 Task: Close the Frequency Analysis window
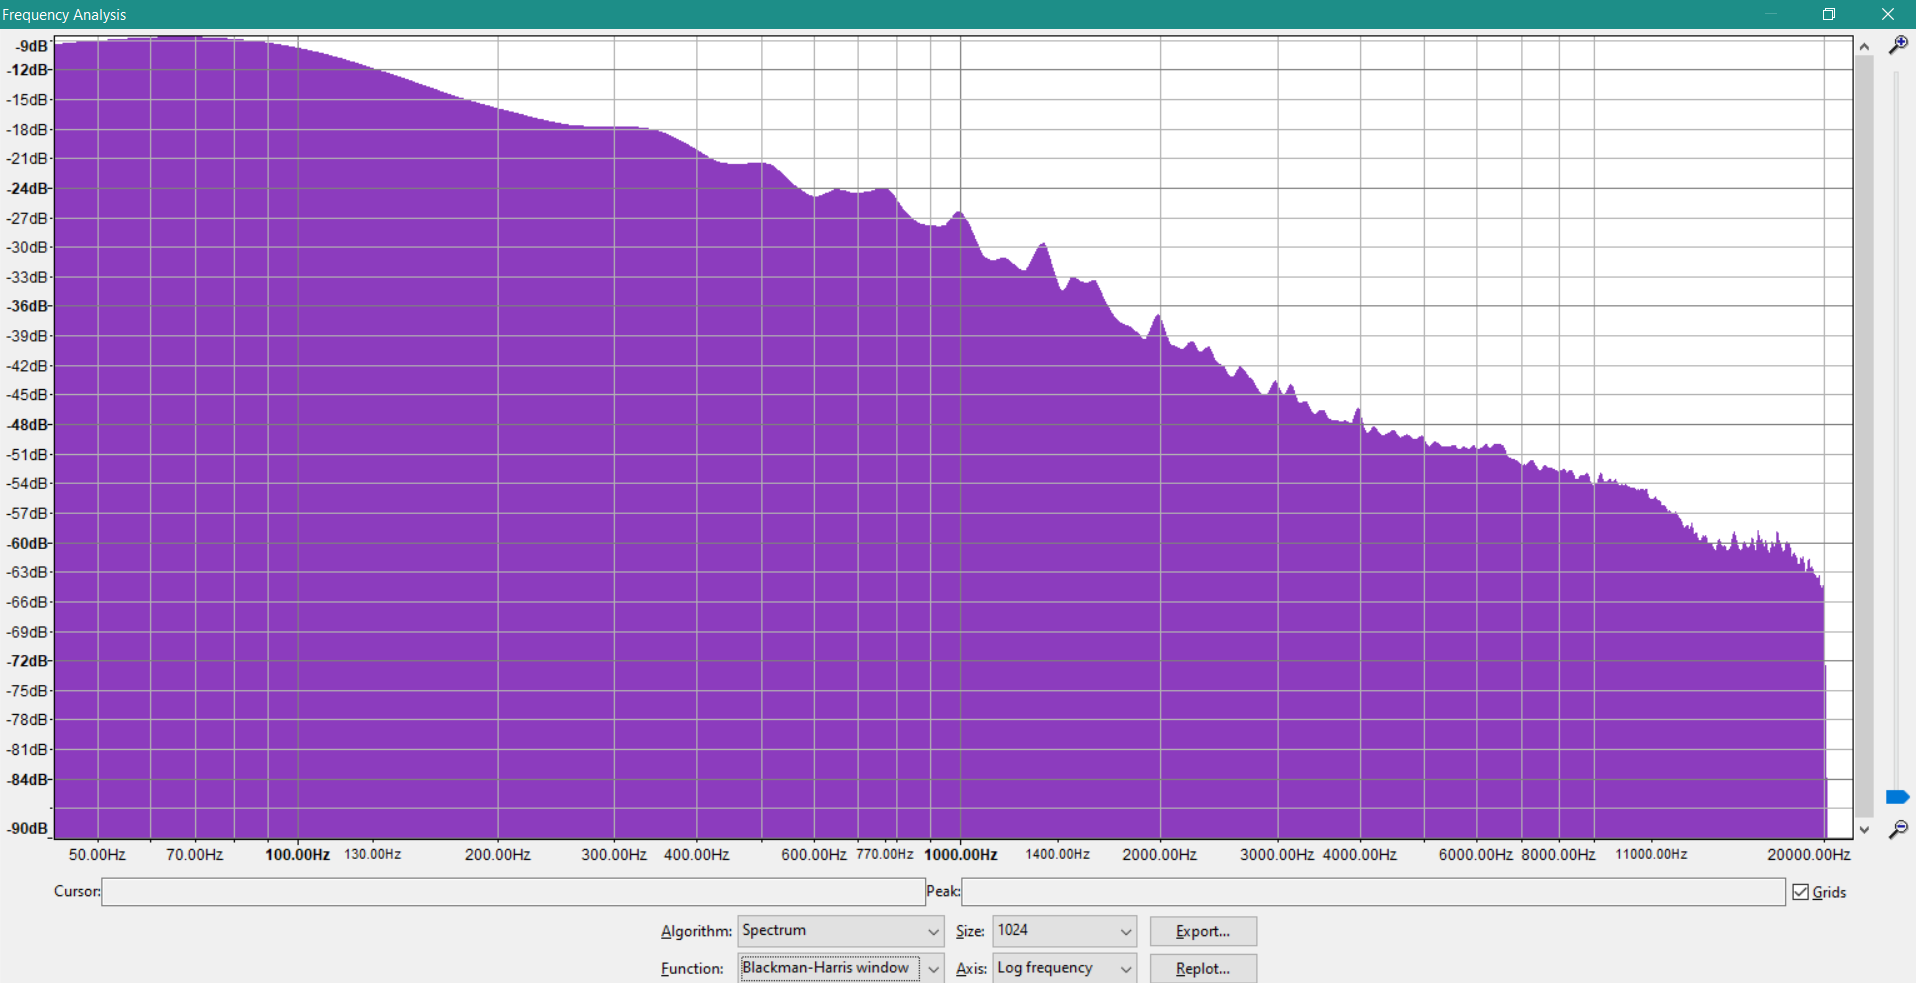(1887, 14)
